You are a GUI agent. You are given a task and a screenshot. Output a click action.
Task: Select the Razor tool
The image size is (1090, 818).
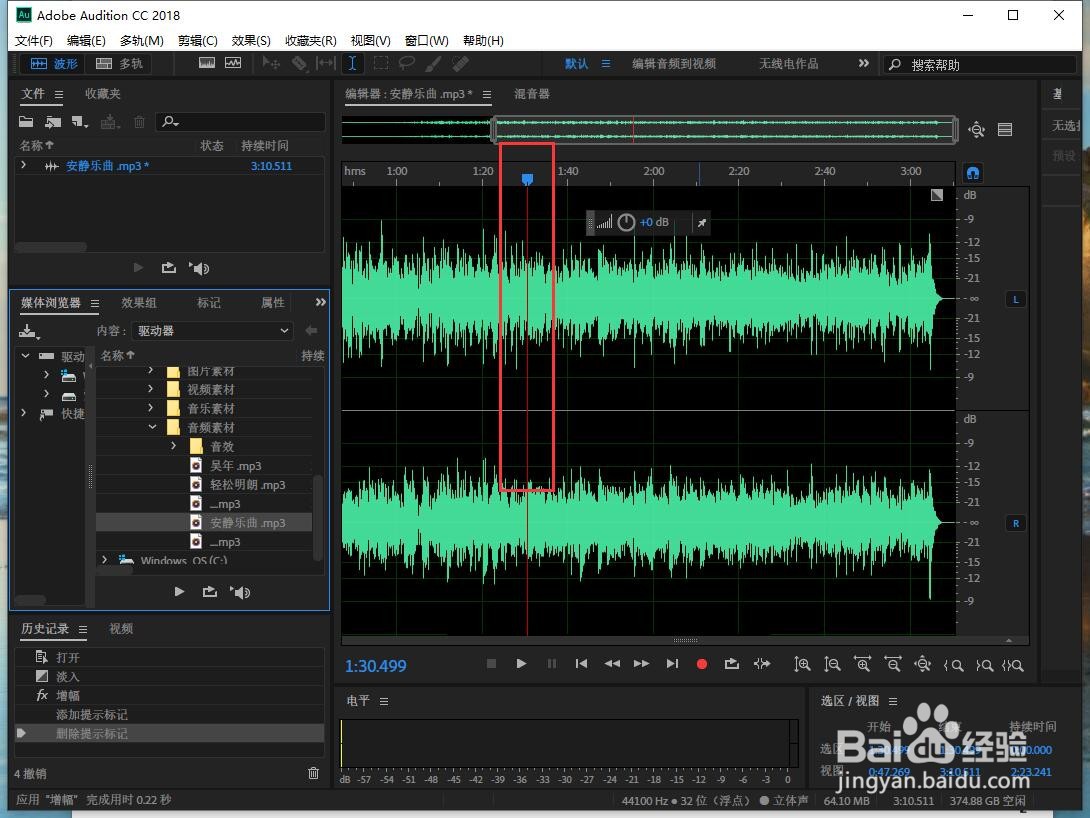tap(299, 64)
